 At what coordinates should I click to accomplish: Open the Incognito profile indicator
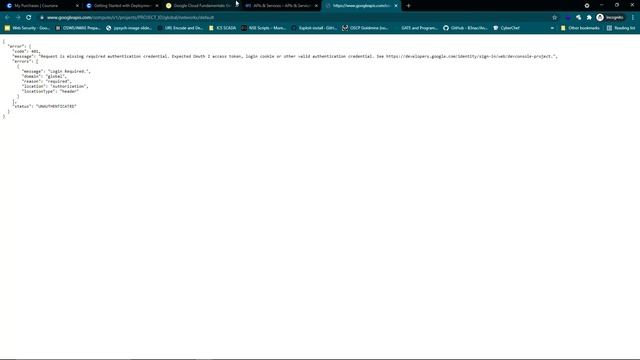(610, 18)
